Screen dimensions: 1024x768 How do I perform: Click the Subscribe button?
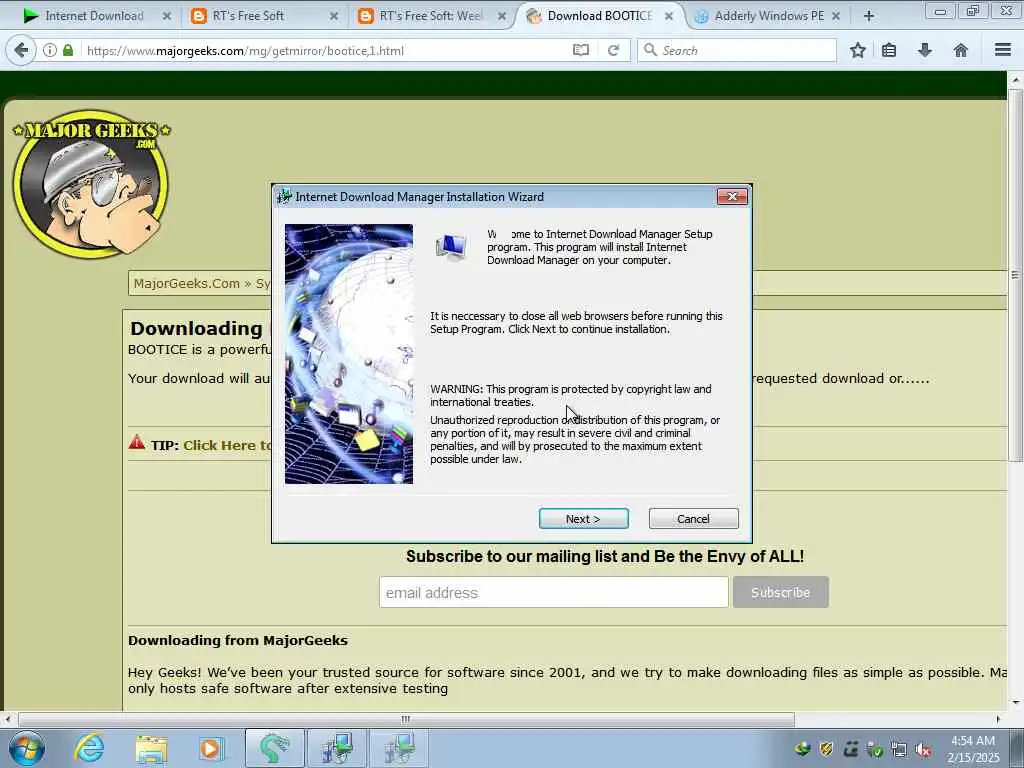point(780,592)
